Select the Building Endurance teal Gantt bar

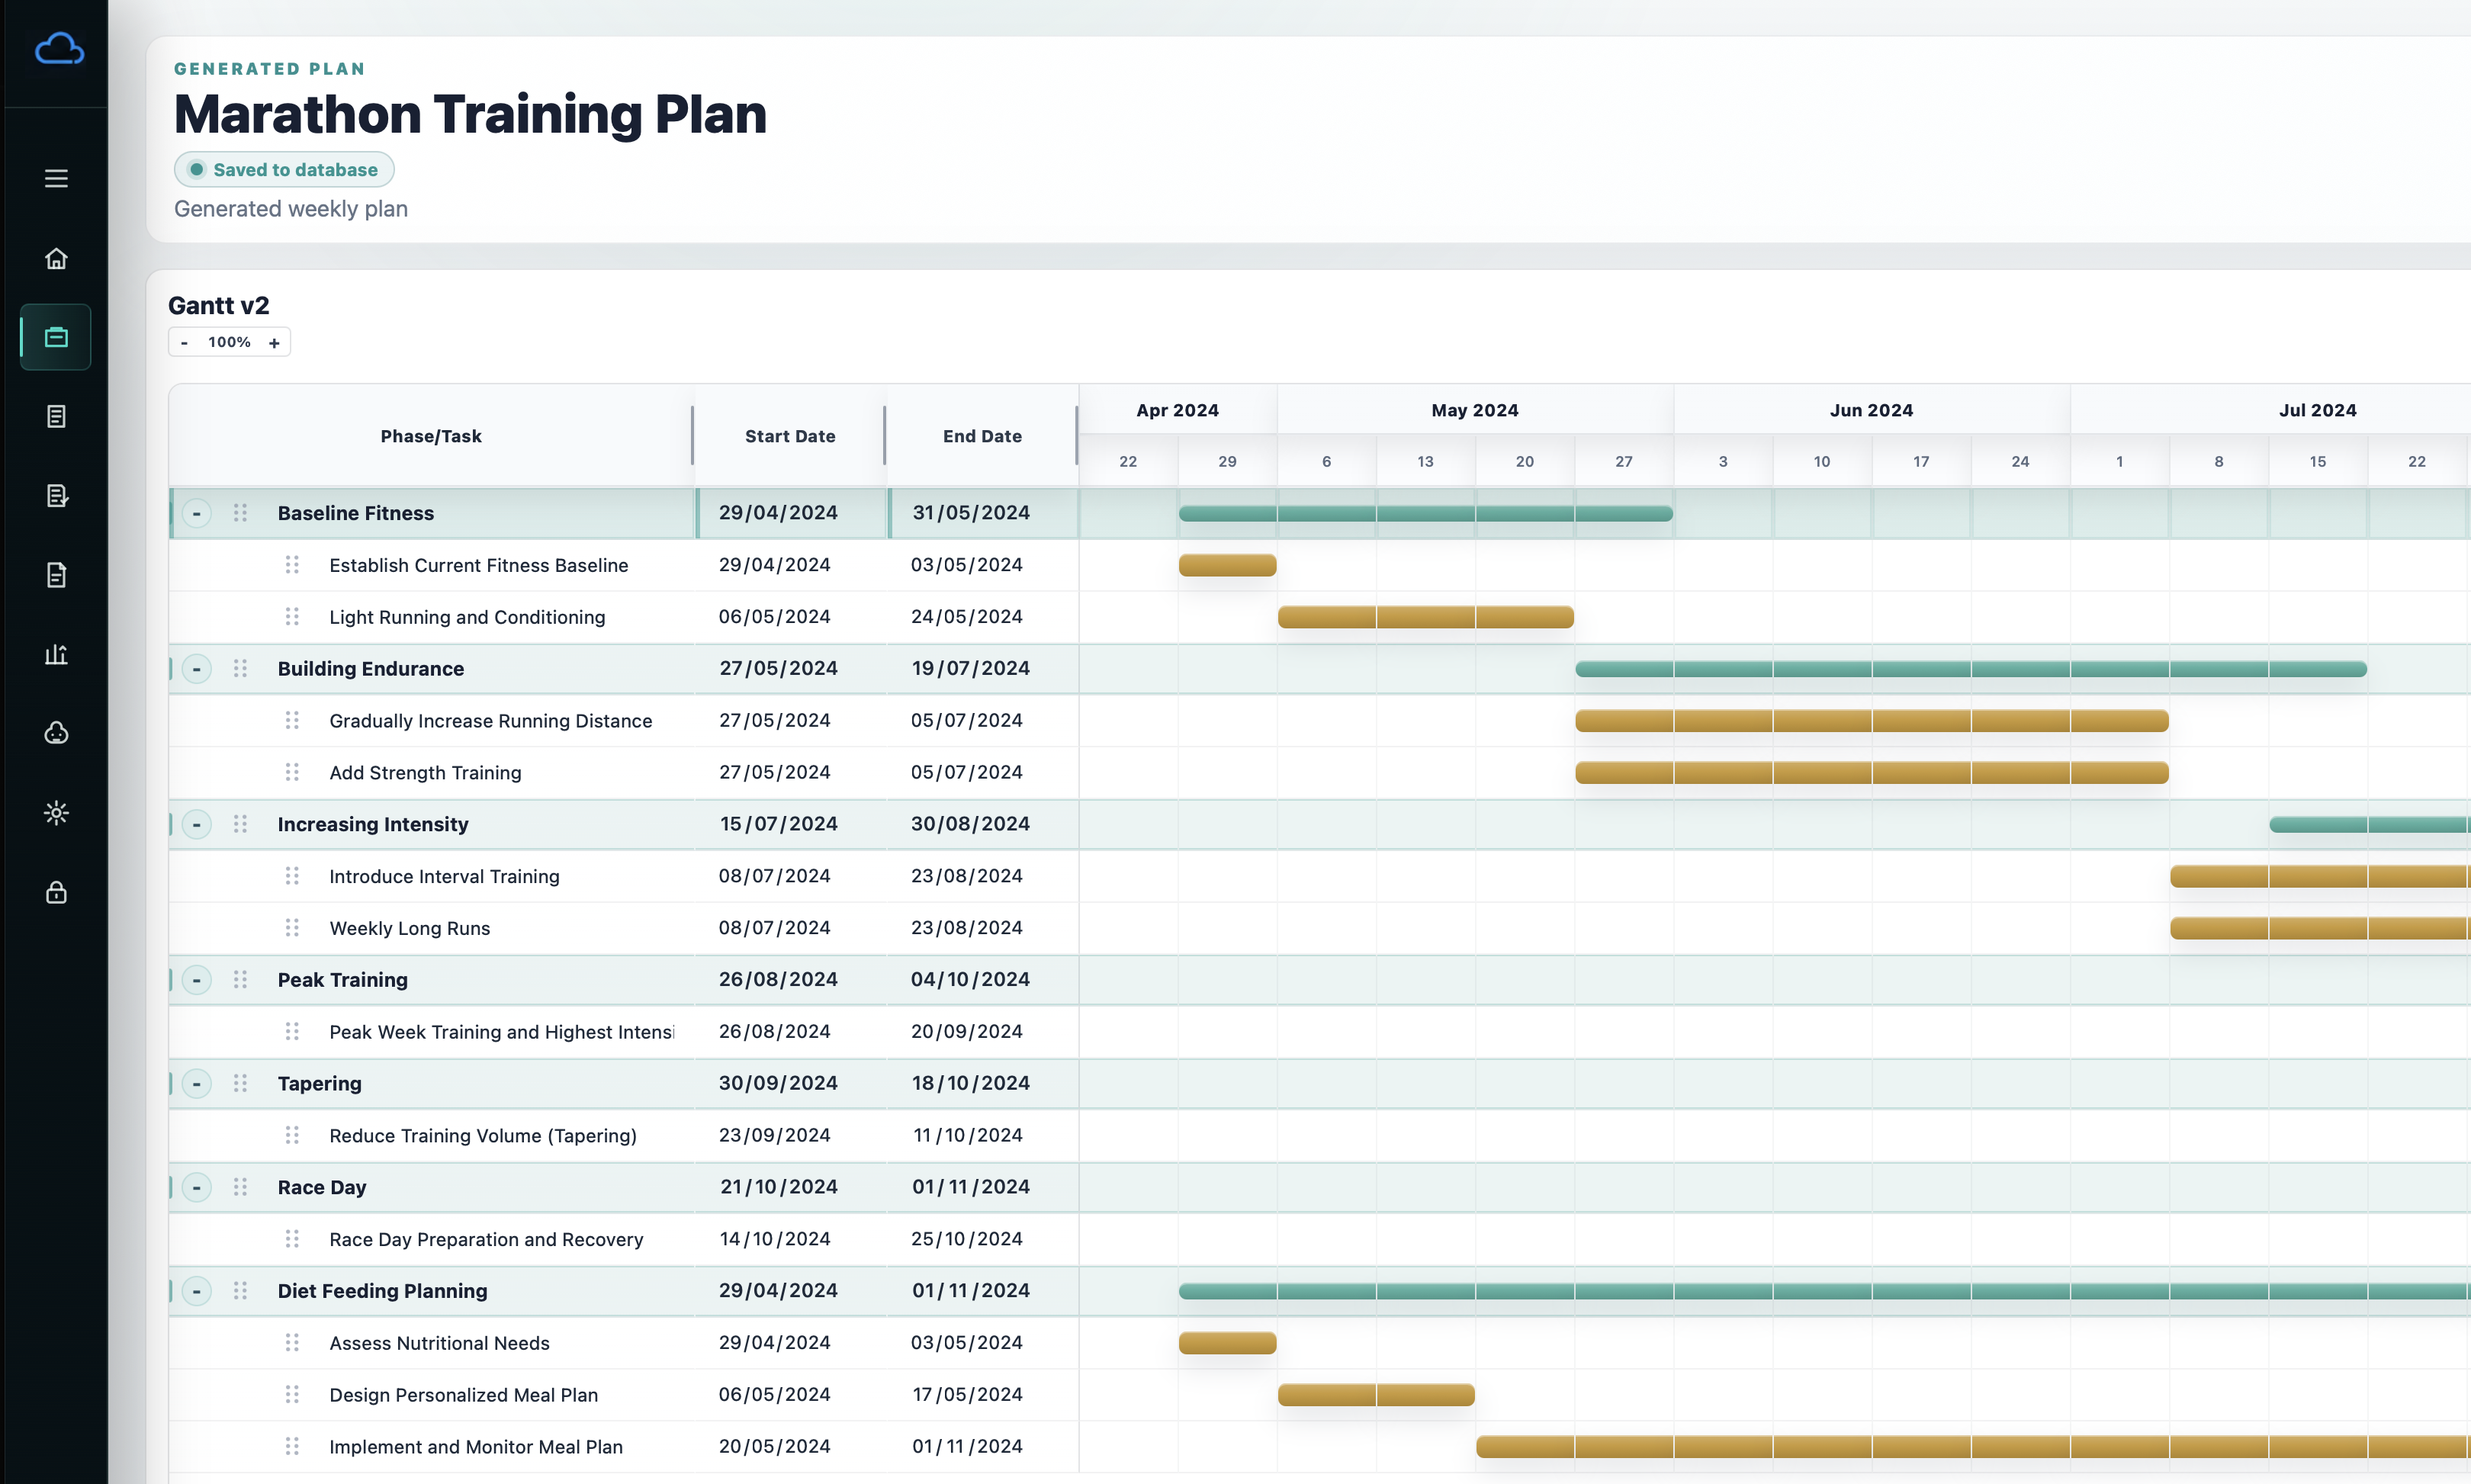(1971, 669)
